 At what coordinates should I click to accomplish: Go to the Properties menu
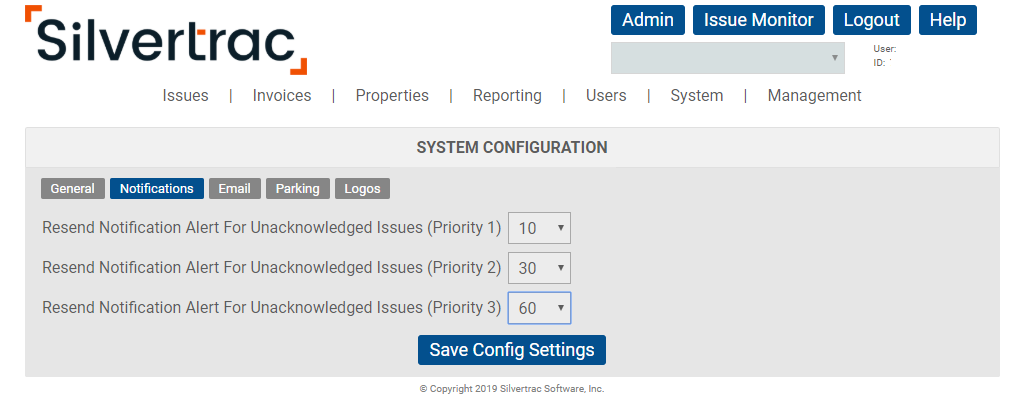[392, 96]
